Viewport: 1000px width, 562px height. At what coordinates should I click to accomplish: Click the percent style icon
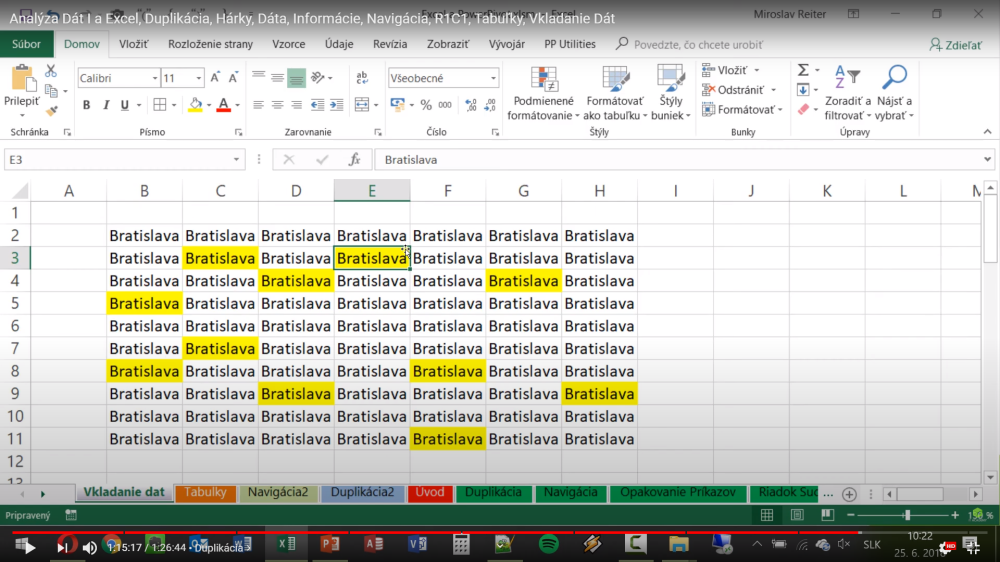tap(426, 105)
